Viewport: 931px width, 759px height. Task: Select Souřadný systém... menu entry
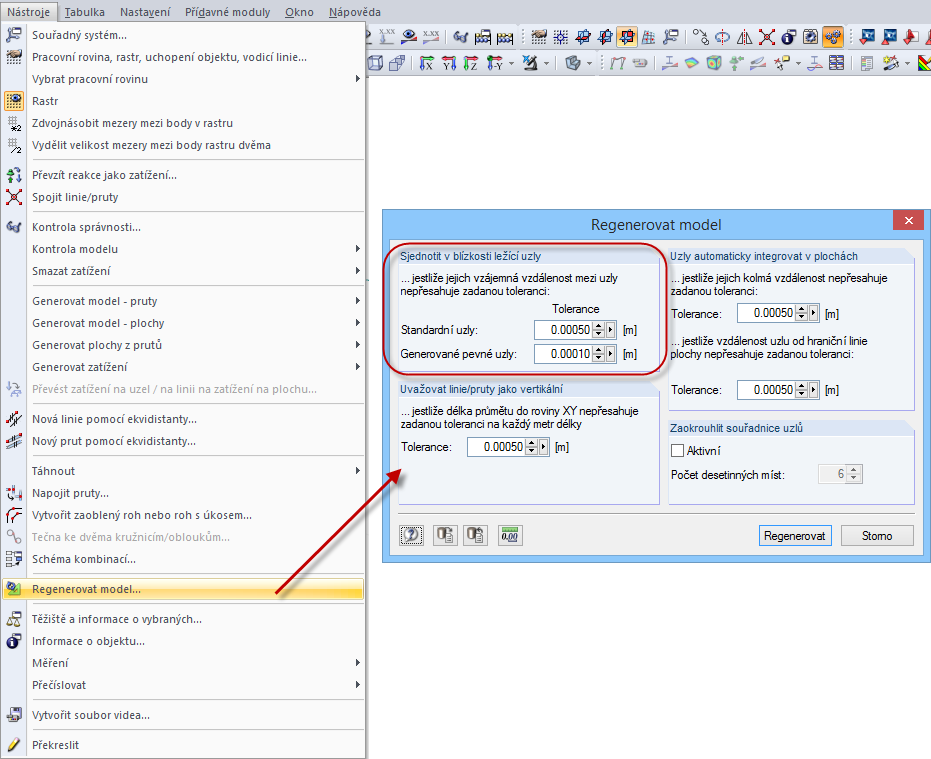click(x=183, y=35)
